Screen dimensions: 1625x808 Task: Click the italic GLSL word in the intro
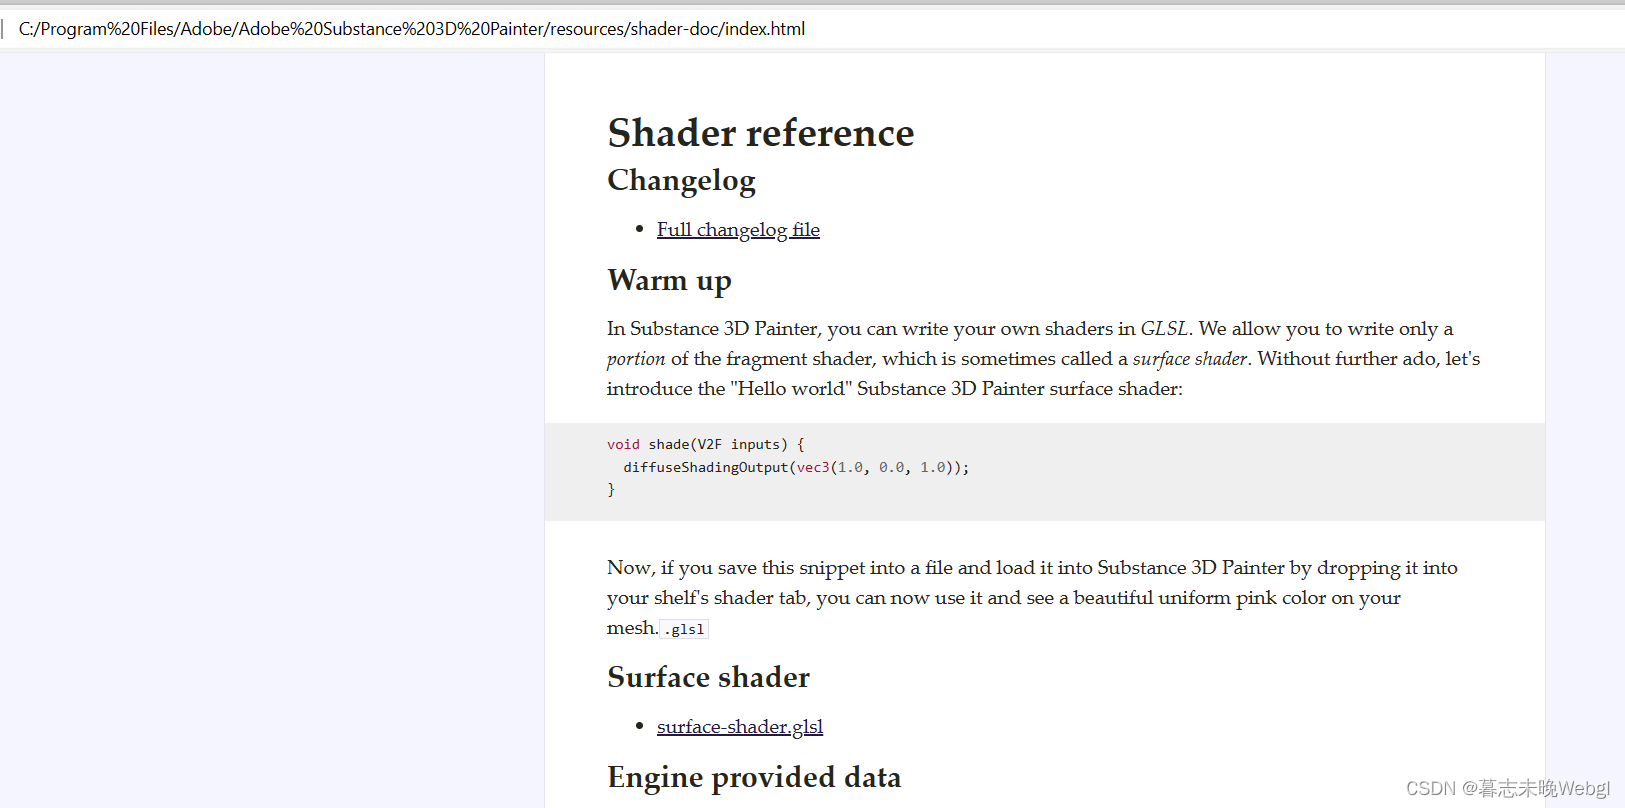1164,329
